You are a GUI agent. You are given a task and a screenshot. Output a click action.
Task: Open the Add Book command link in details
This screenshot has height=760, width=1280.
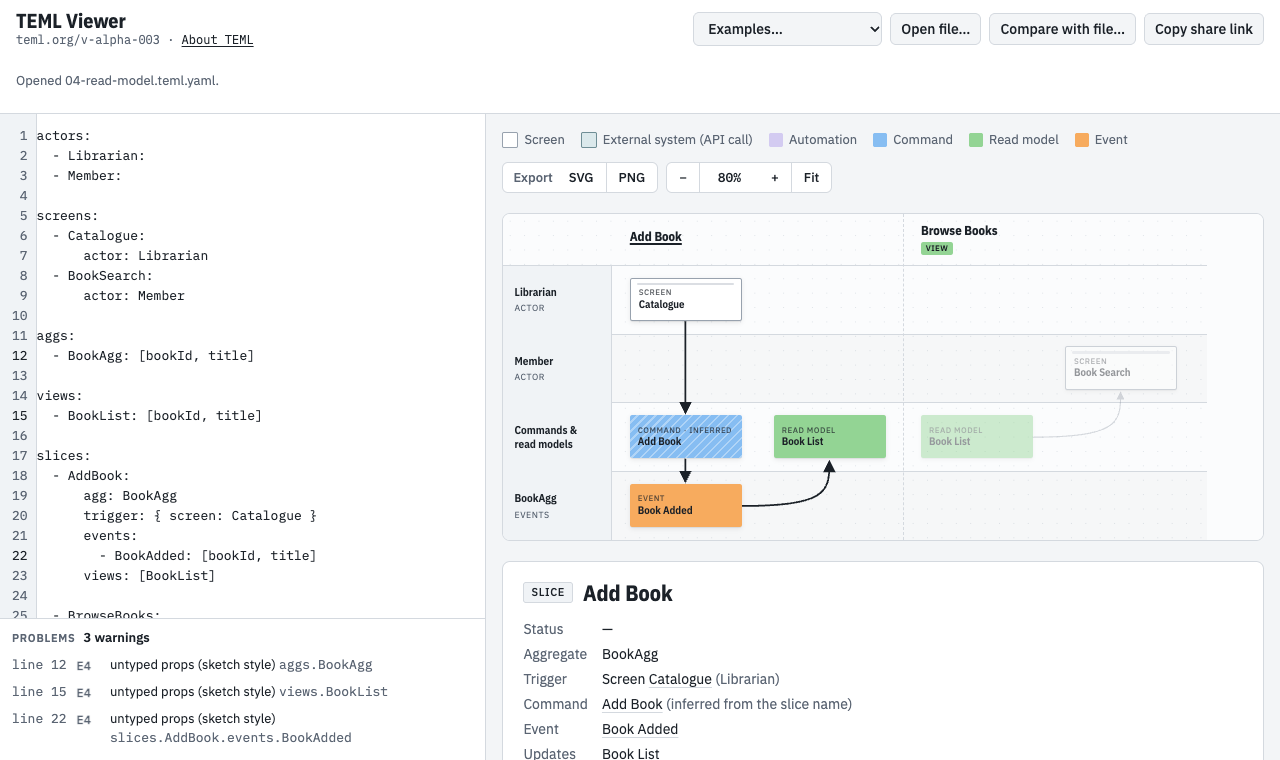[632, 704]
